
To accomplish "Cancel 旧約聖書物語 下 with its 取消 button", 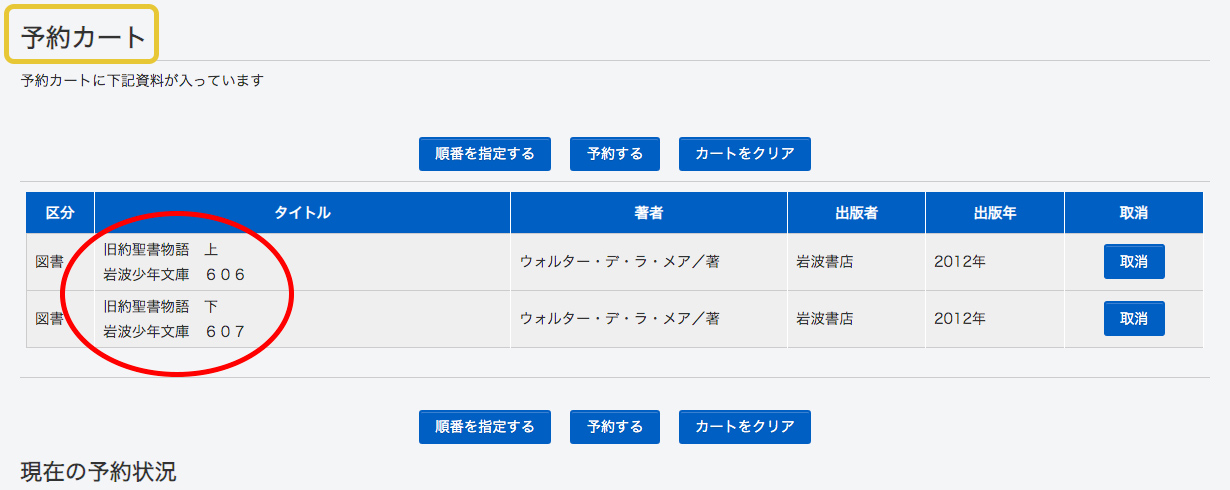I will click(1134, 319).
